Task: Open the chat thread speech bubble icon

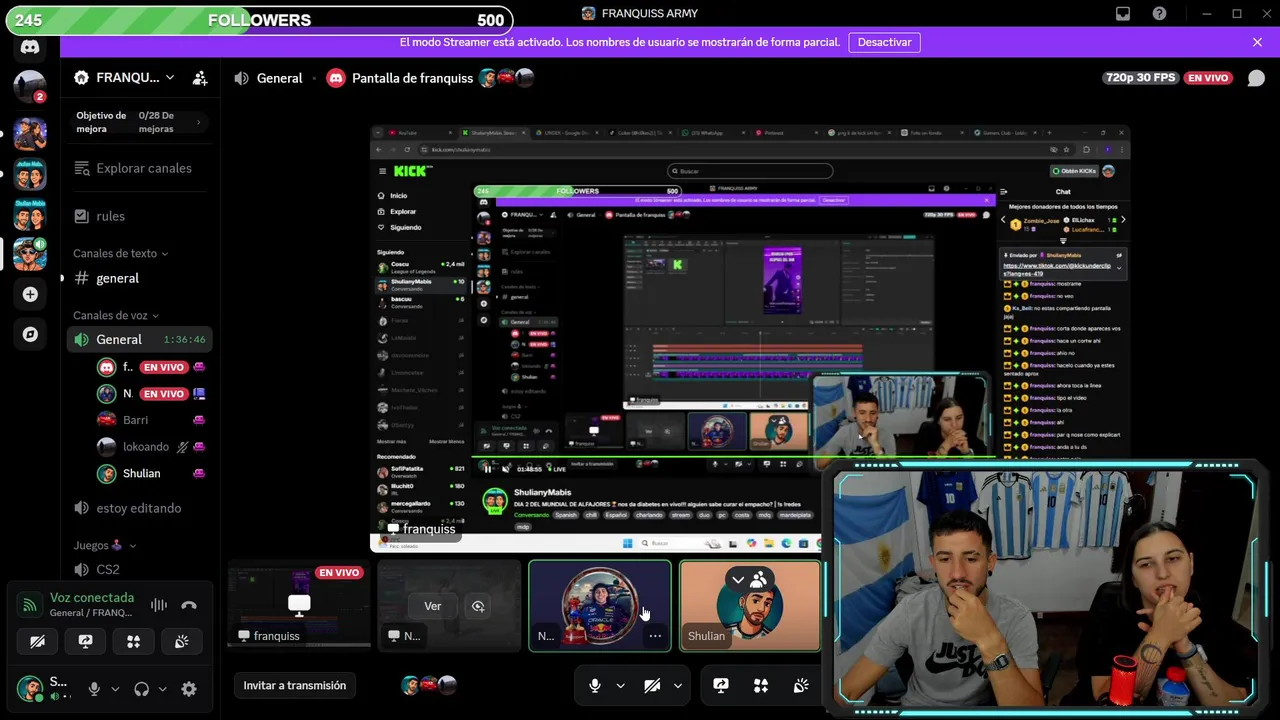Action: (x=1256, y=78)
